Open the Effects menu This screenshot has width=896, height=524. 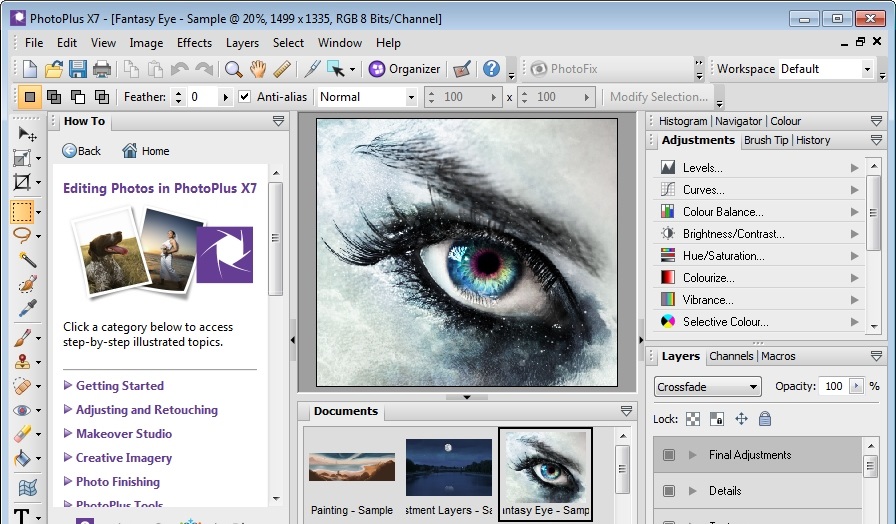click(194, 43)
